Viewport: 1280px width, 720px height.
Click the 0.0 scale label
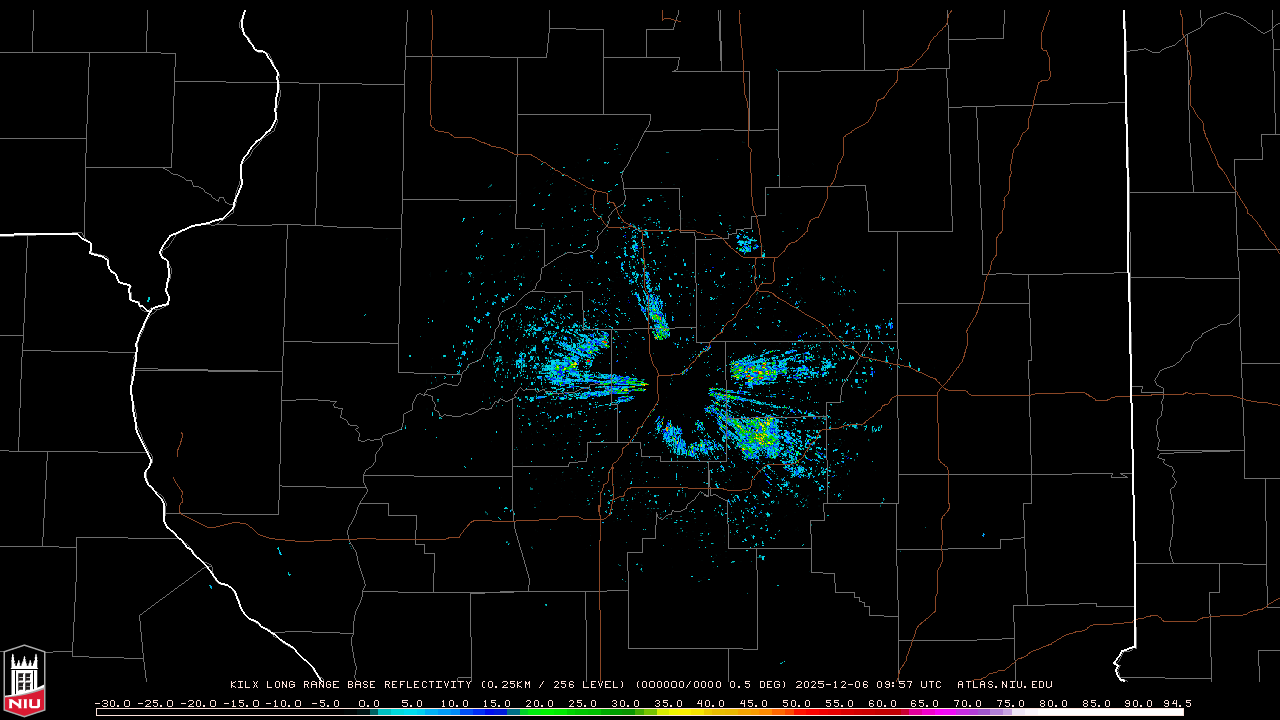(x=369, y=703)
